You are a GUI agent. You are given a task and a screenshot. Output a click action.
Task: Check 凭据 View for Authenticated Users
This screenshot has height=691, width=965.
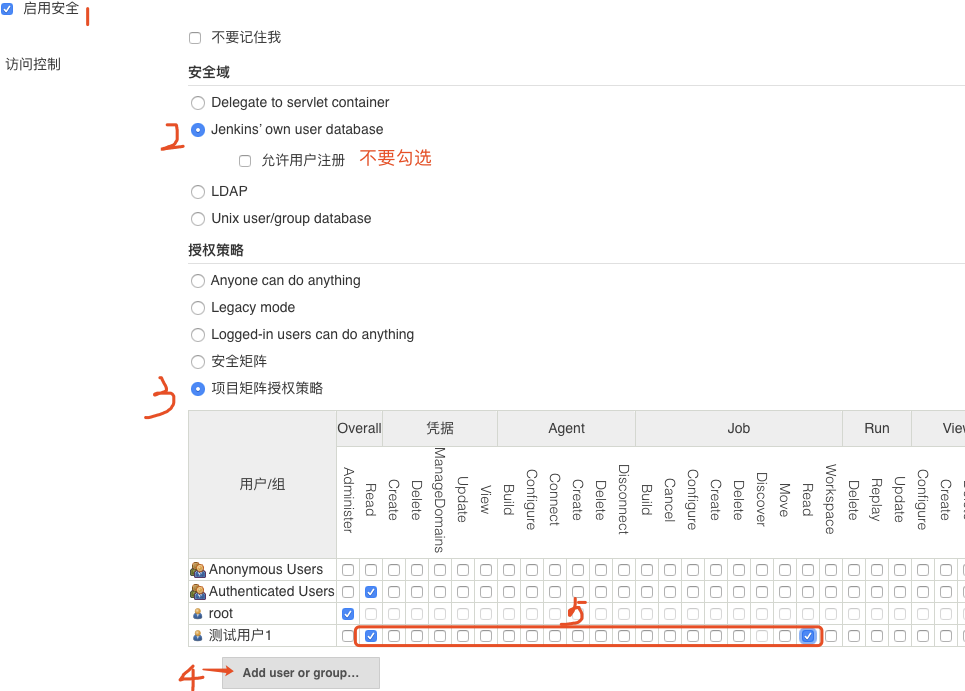[486, 592]
